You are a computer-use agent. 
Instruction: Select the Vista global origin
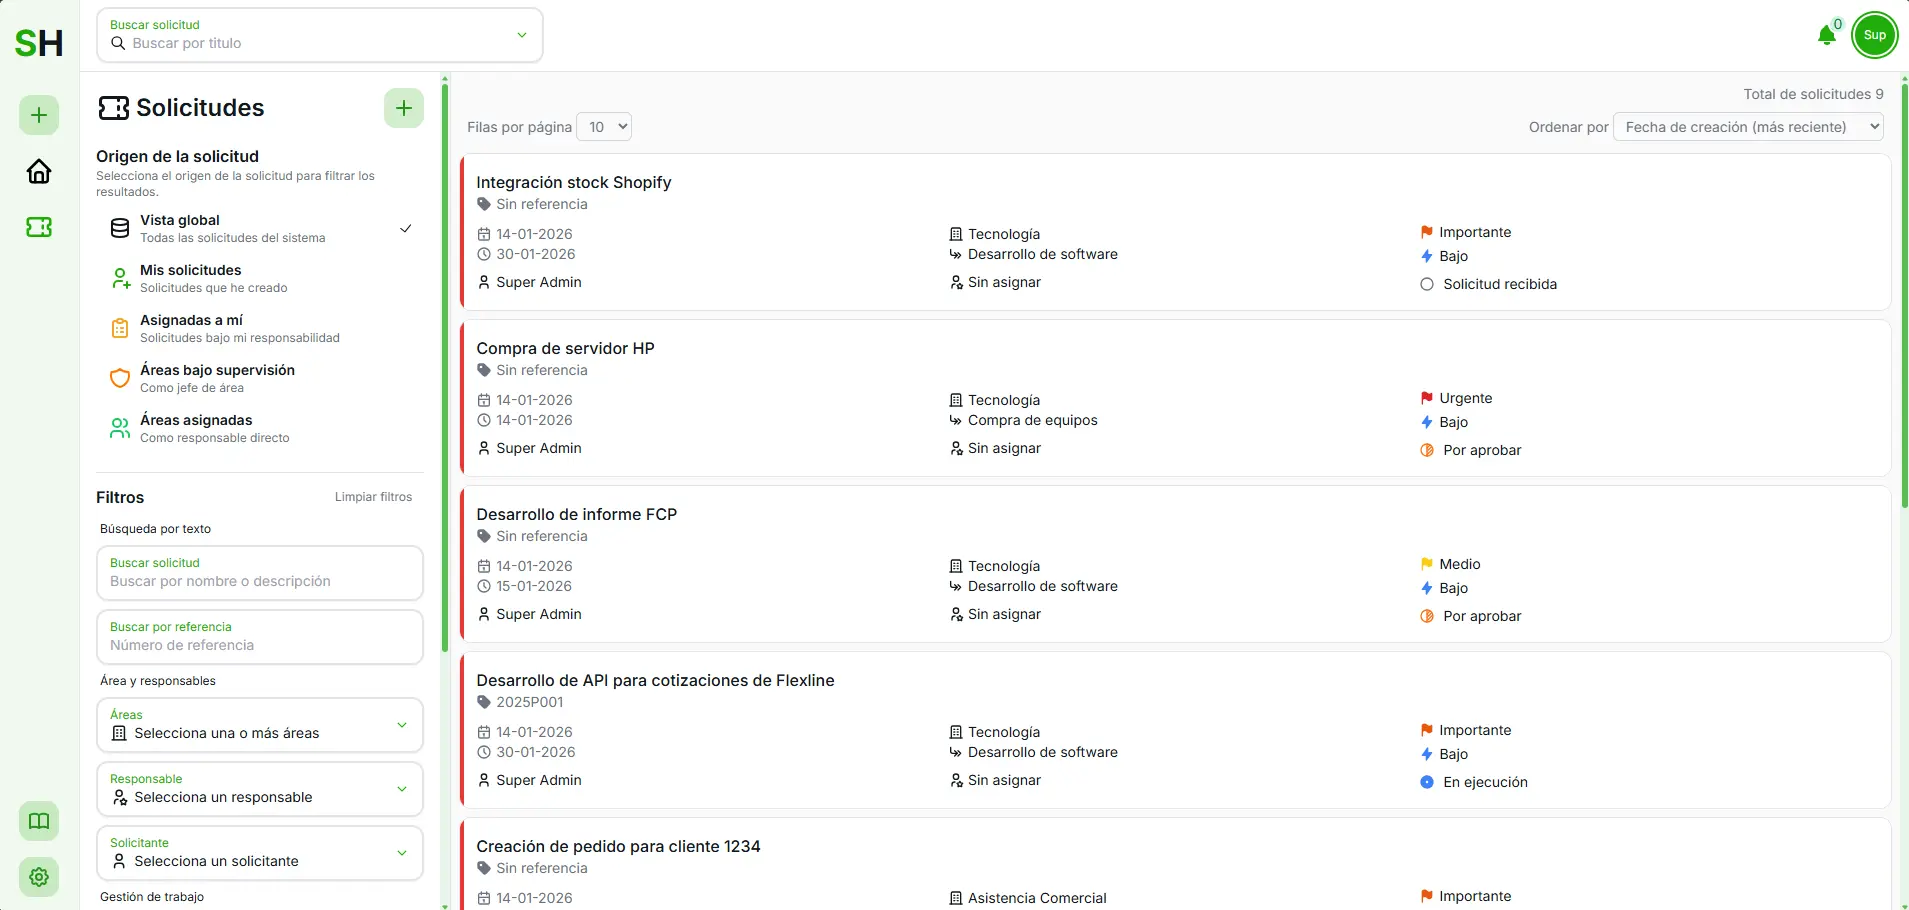260,228
